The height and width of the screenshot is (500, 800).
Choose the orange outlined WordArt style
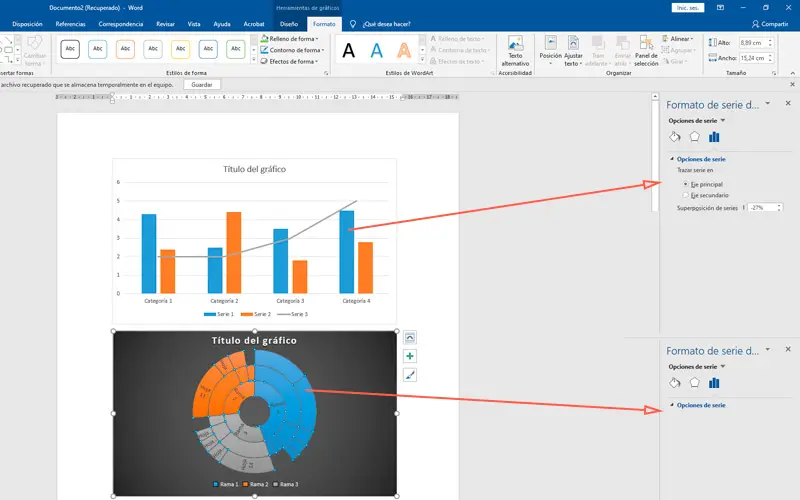(x=404, y=51)
